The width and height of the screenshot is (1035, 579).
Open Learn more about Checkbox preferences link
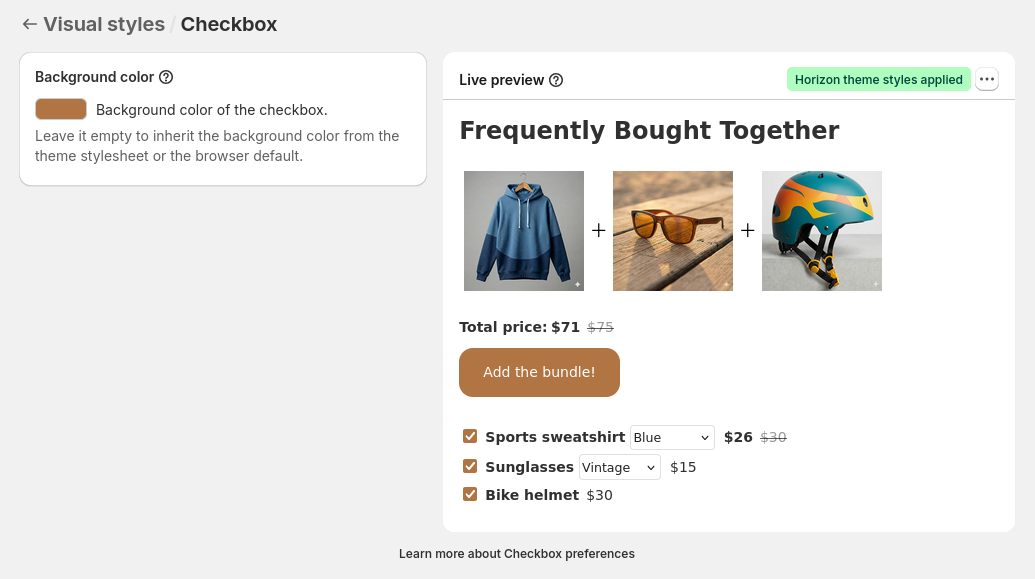516,554
